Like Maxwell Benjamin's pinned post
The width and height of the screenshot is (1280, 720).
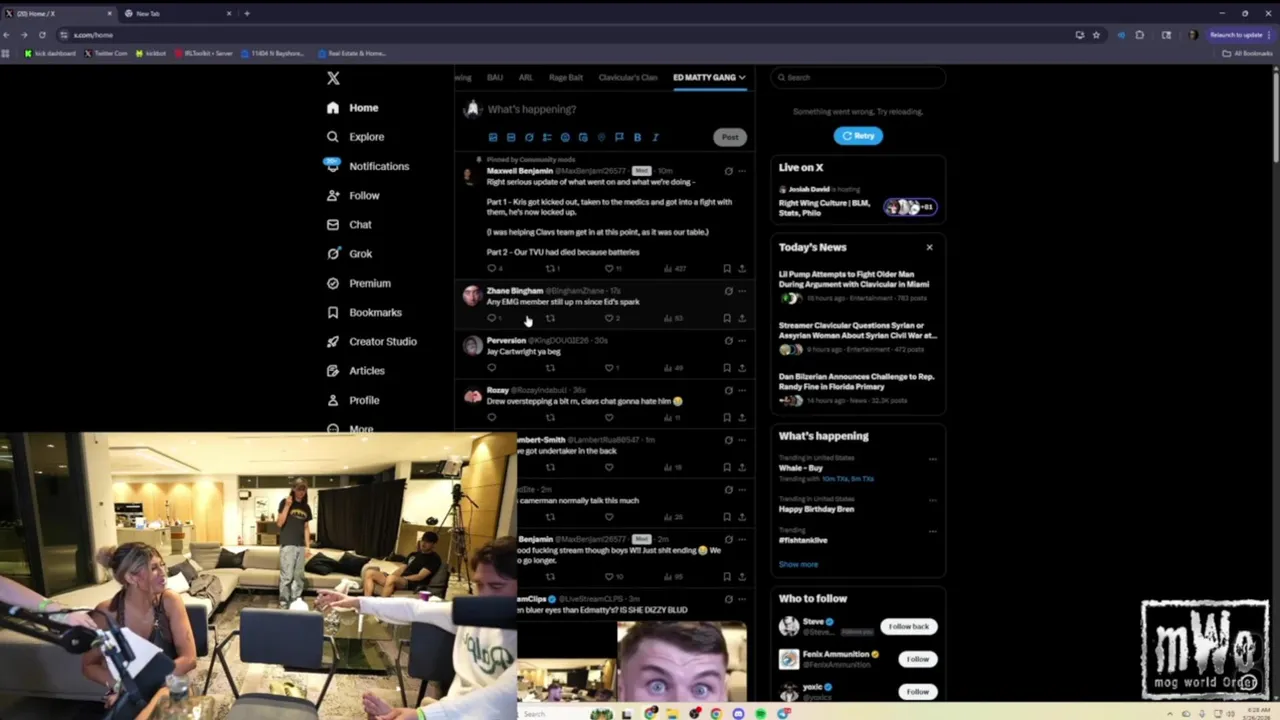coord(609,268)
